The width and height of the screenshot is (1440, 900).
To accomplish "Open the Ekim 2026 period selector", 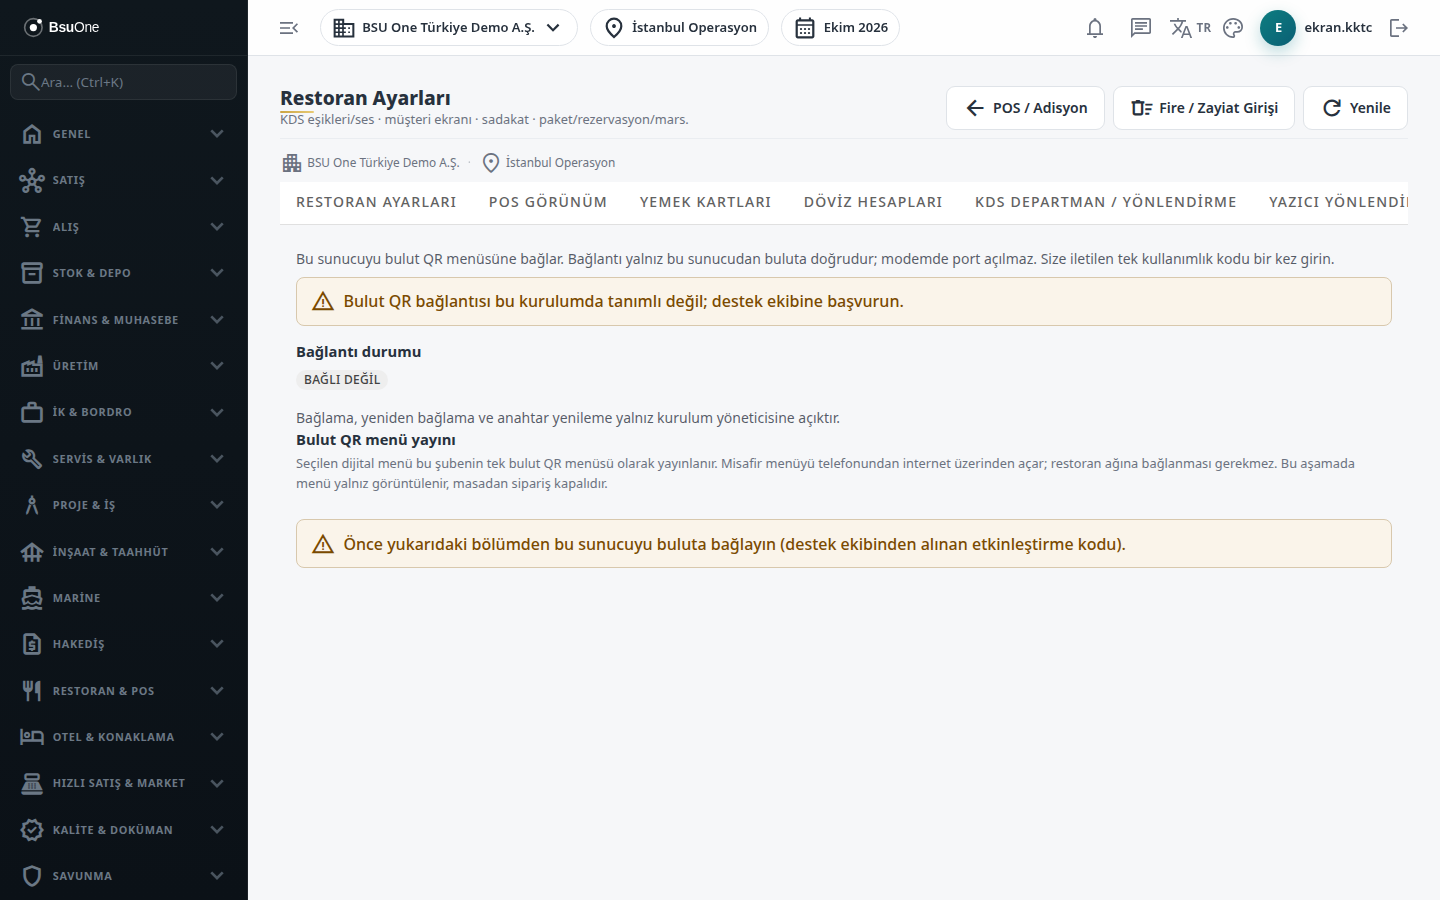I will click(840, 28).
